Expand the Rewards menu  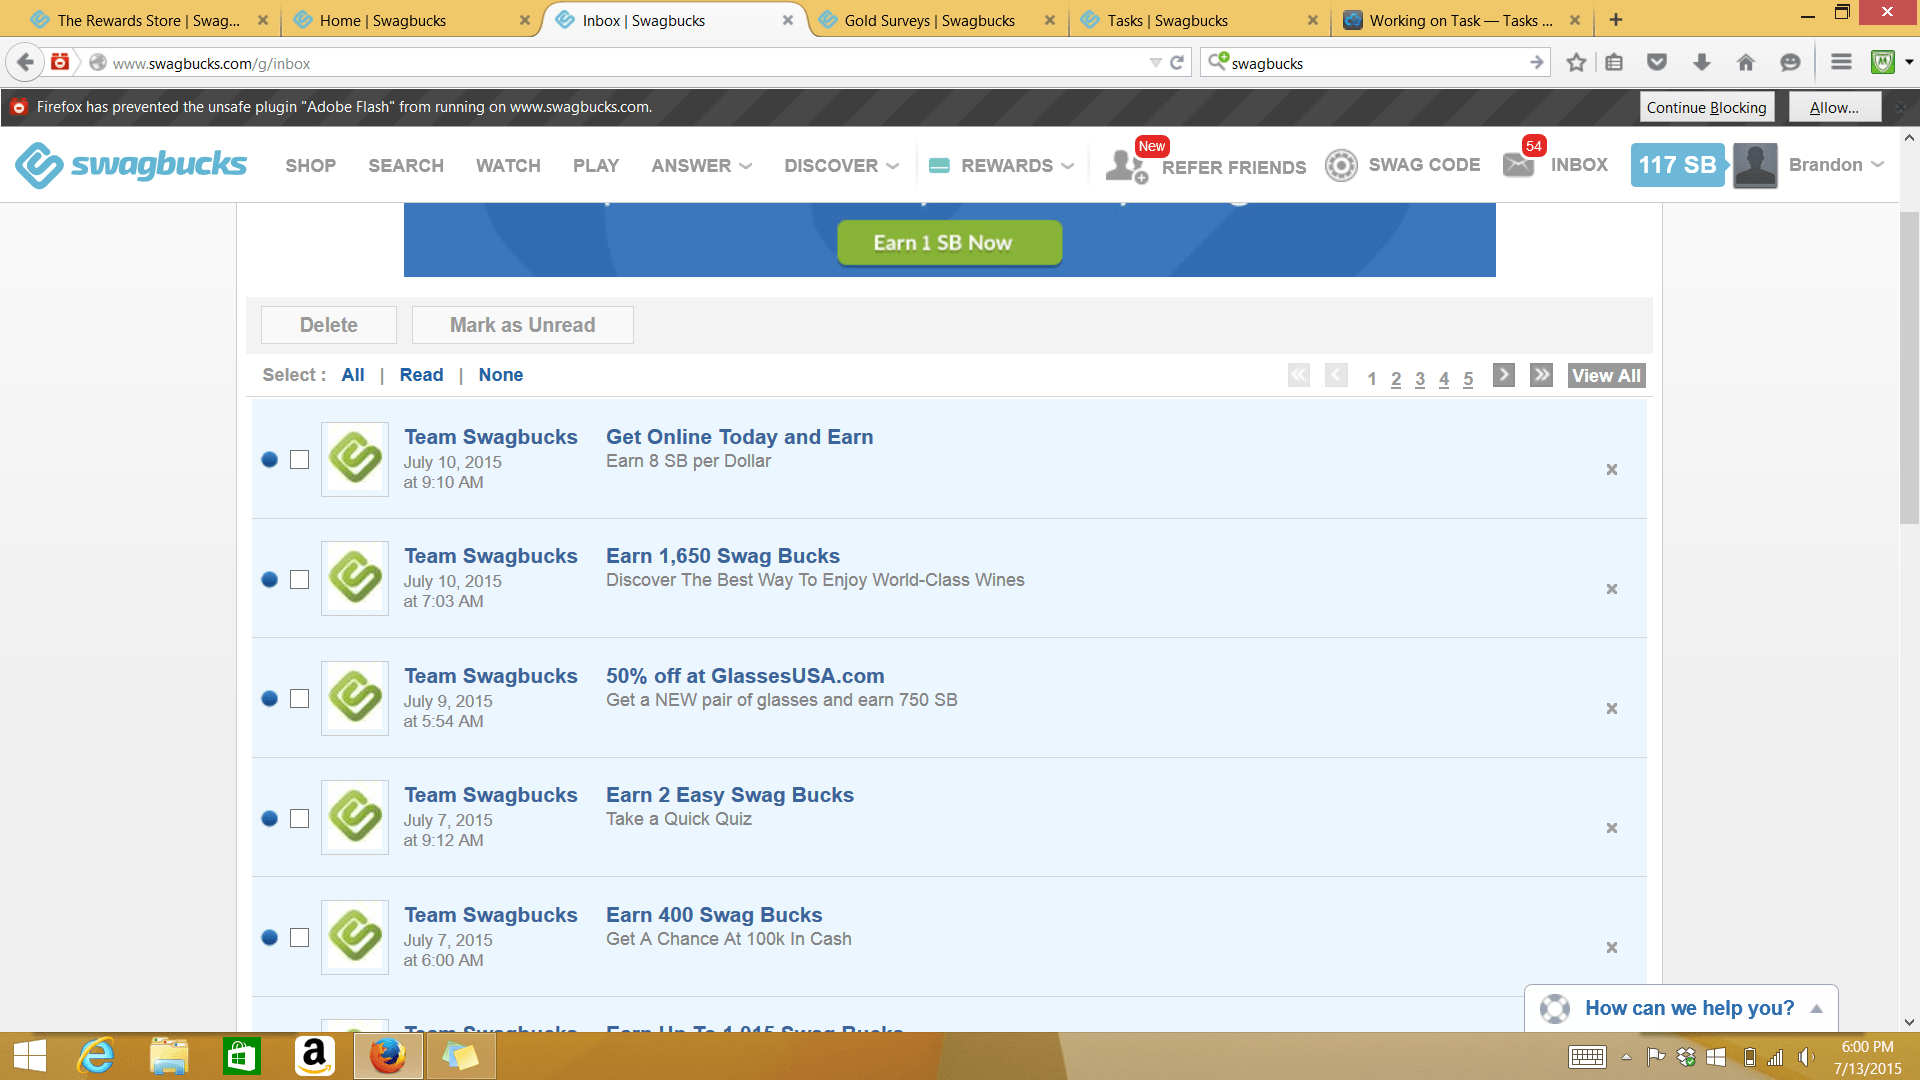point(1001,165)
